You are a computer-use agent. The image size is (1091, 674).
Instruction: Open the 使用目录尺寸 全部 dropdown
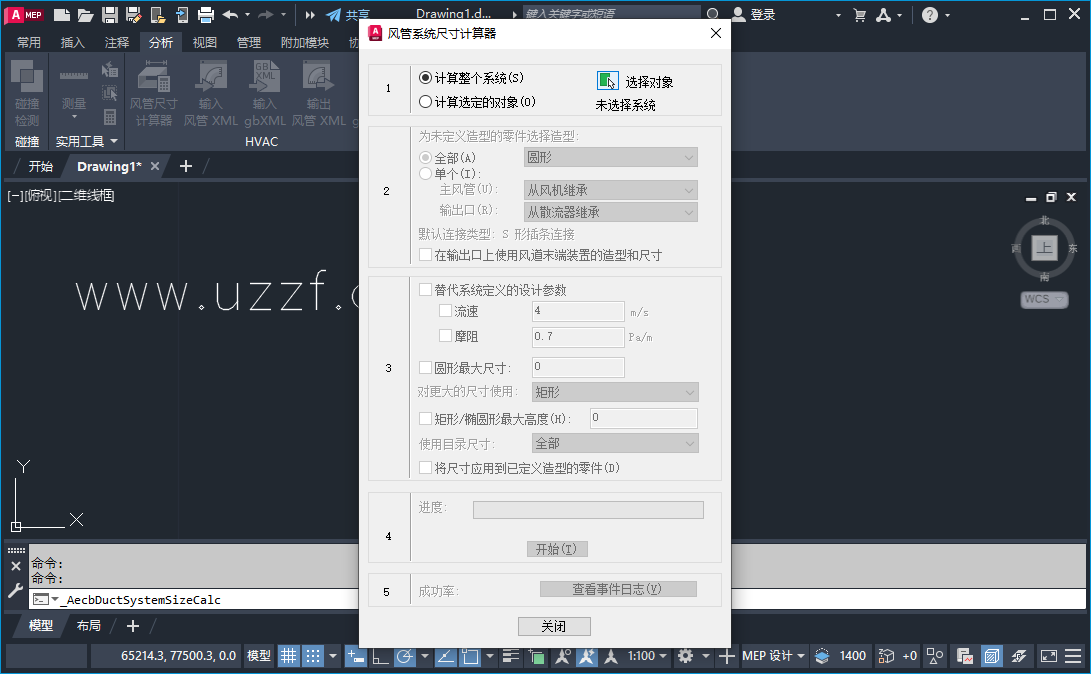(x=614, y=442)
